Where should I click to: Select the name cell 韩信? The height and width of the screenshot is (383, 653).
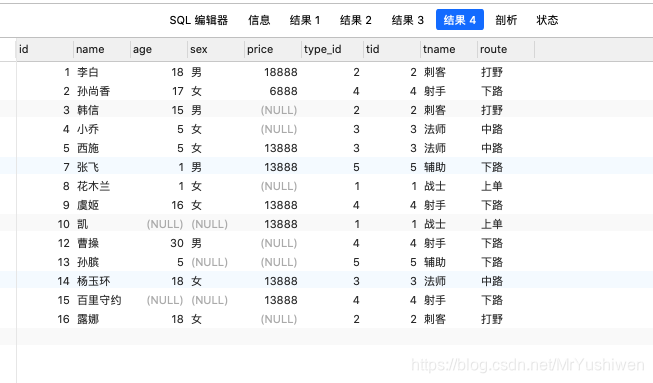coord(88,110)
